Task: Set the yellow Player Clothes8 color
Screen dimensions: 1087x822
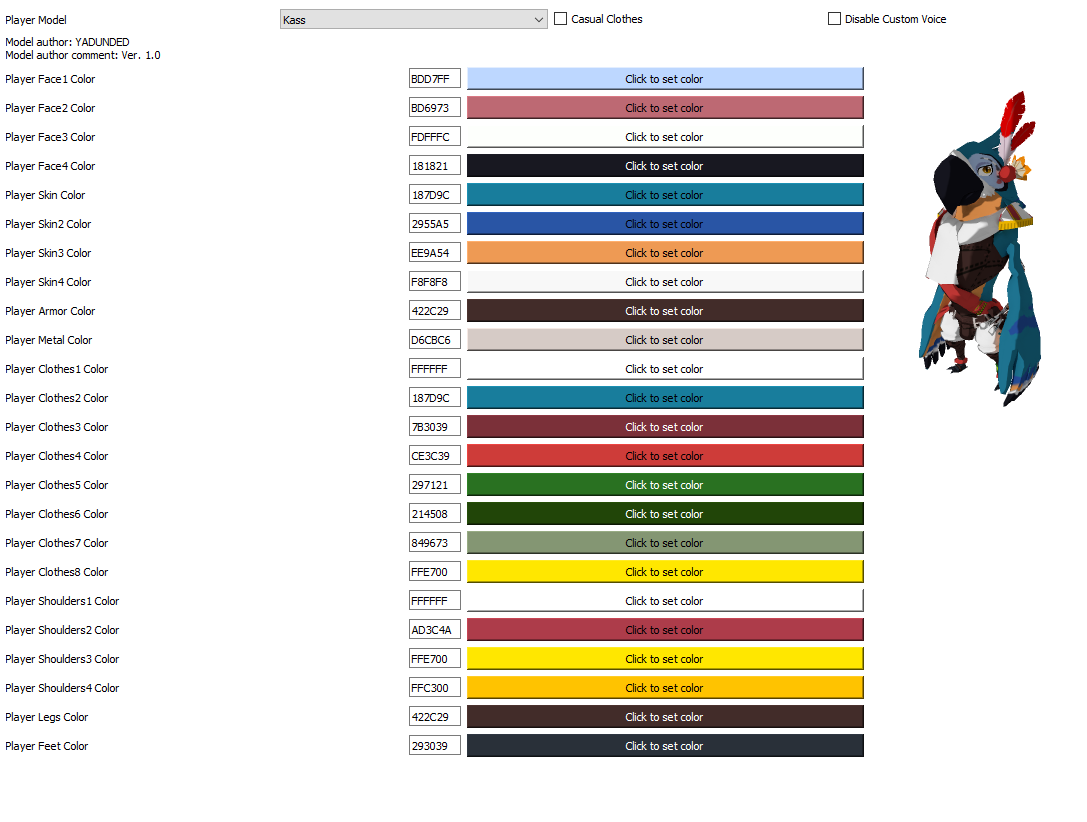Action: point(665,572)
